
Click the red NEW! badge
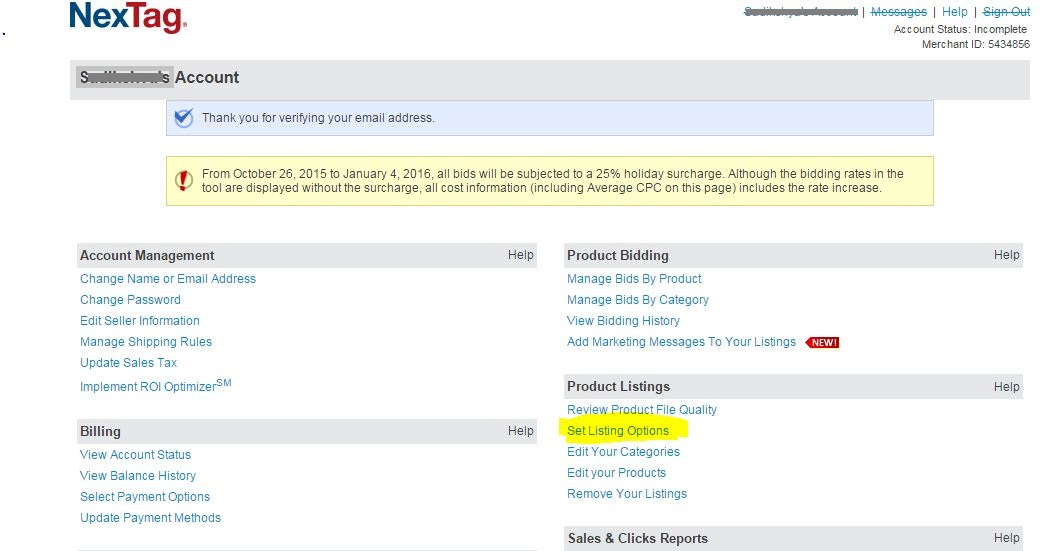click(822, 343)
